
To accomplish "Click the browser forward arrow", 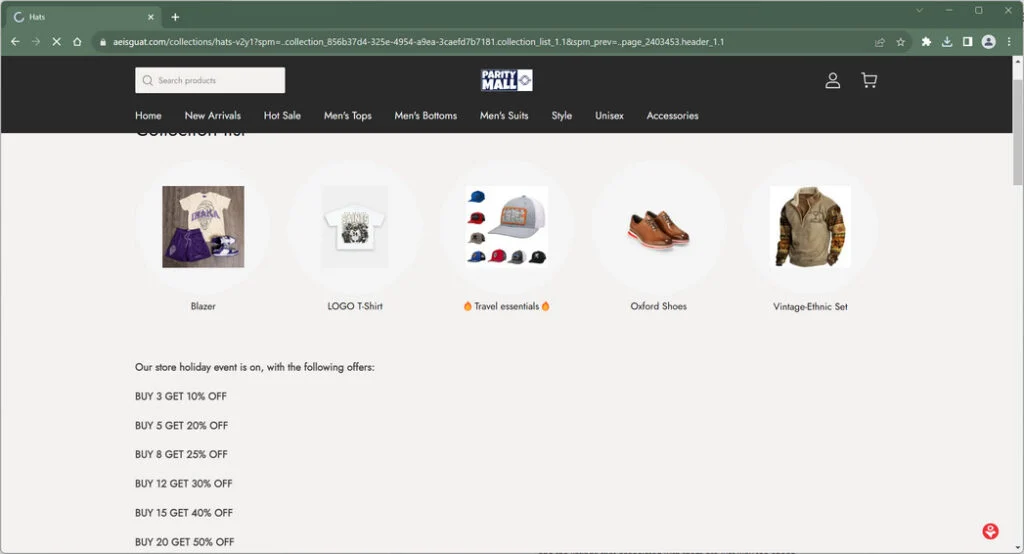I will (36, 42).
